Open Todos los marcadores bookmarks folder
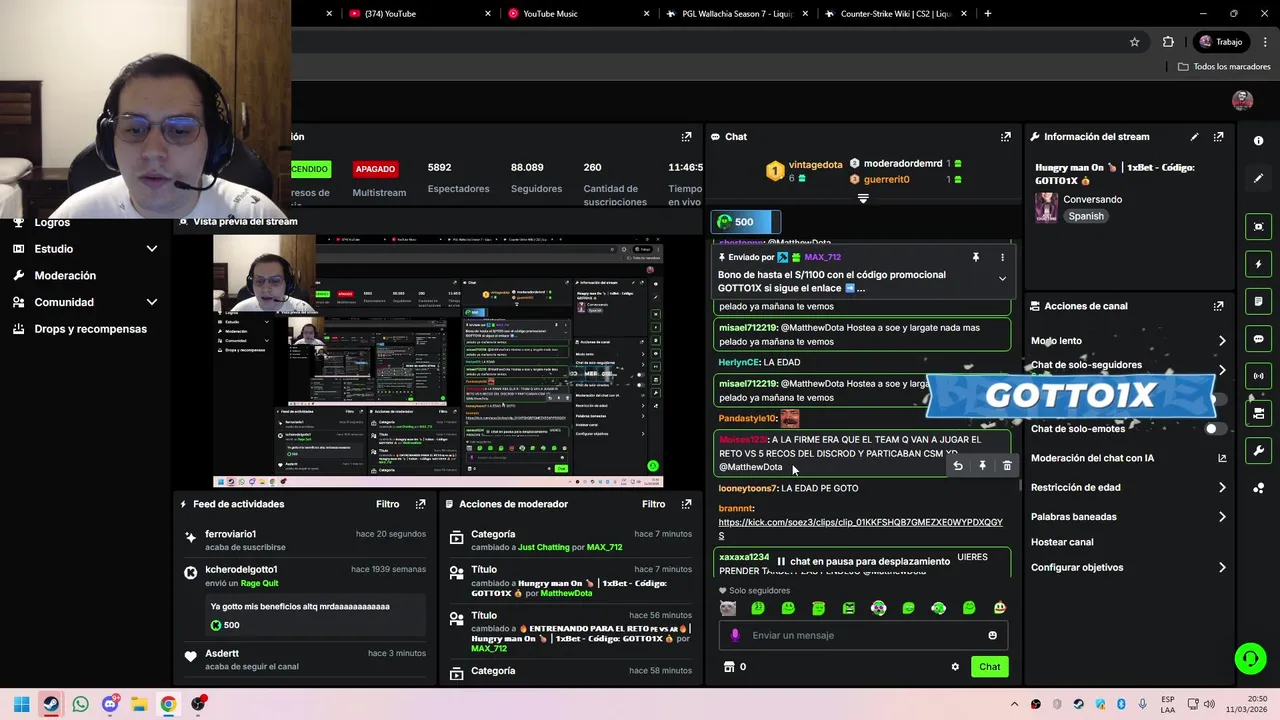 point(1224,67)
